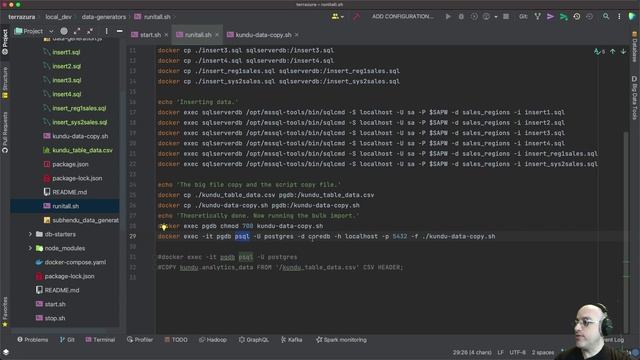Expand the node_modules folder
Image resolution: width=640 pixels, height=360 pixels.
tap(30, 248)
